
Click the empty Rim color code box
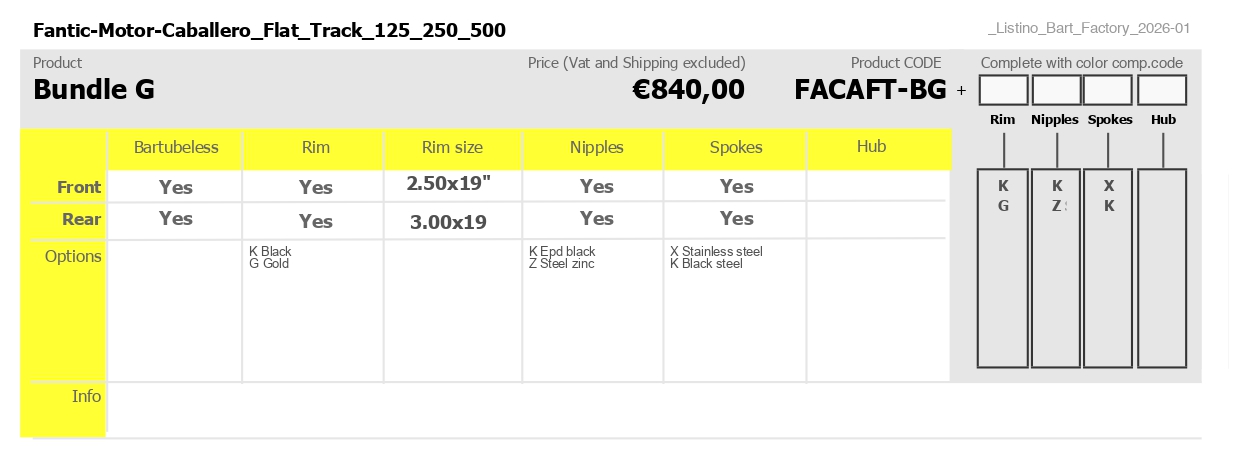coord(1003,90)
